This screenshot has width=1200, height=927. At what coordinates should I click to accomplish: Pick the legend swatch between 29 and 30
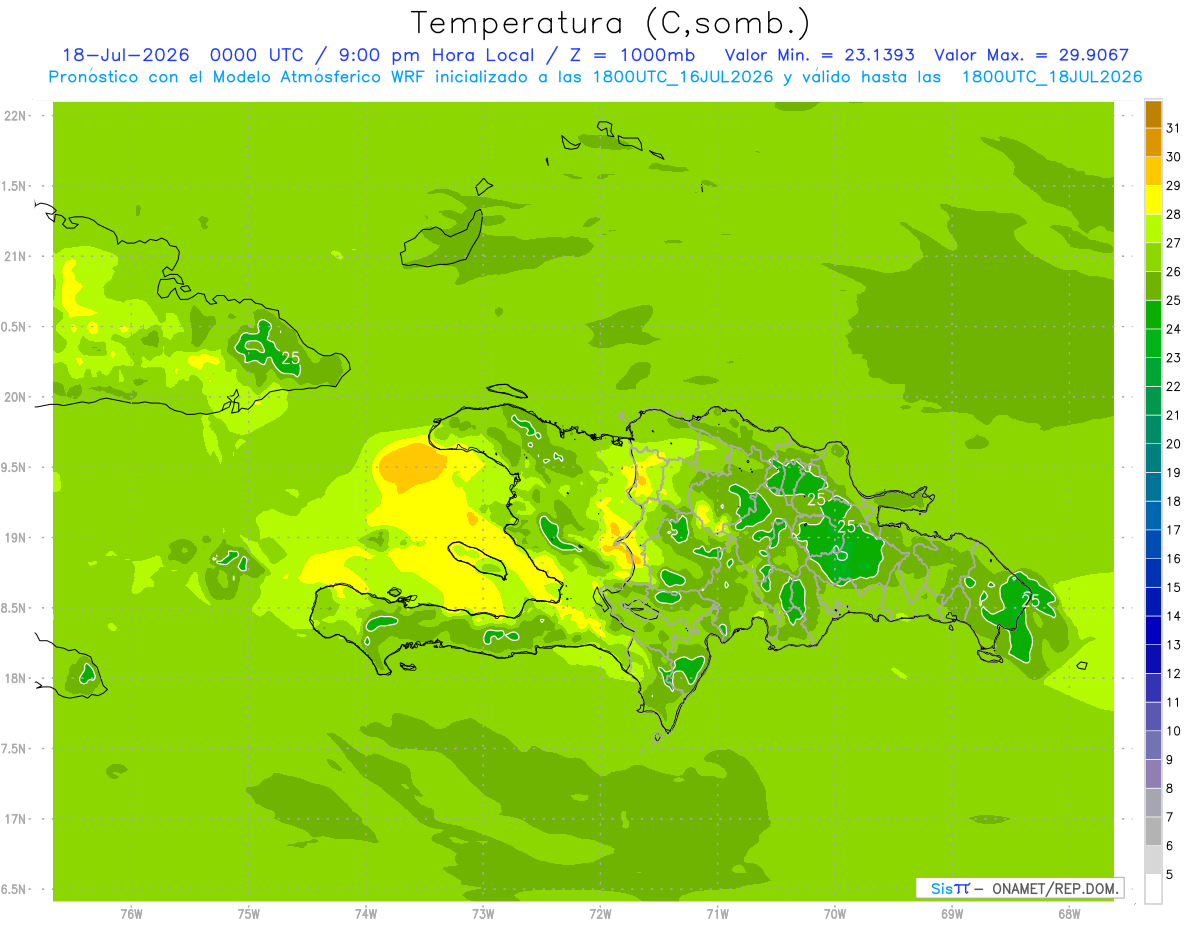click(1153, 171)
